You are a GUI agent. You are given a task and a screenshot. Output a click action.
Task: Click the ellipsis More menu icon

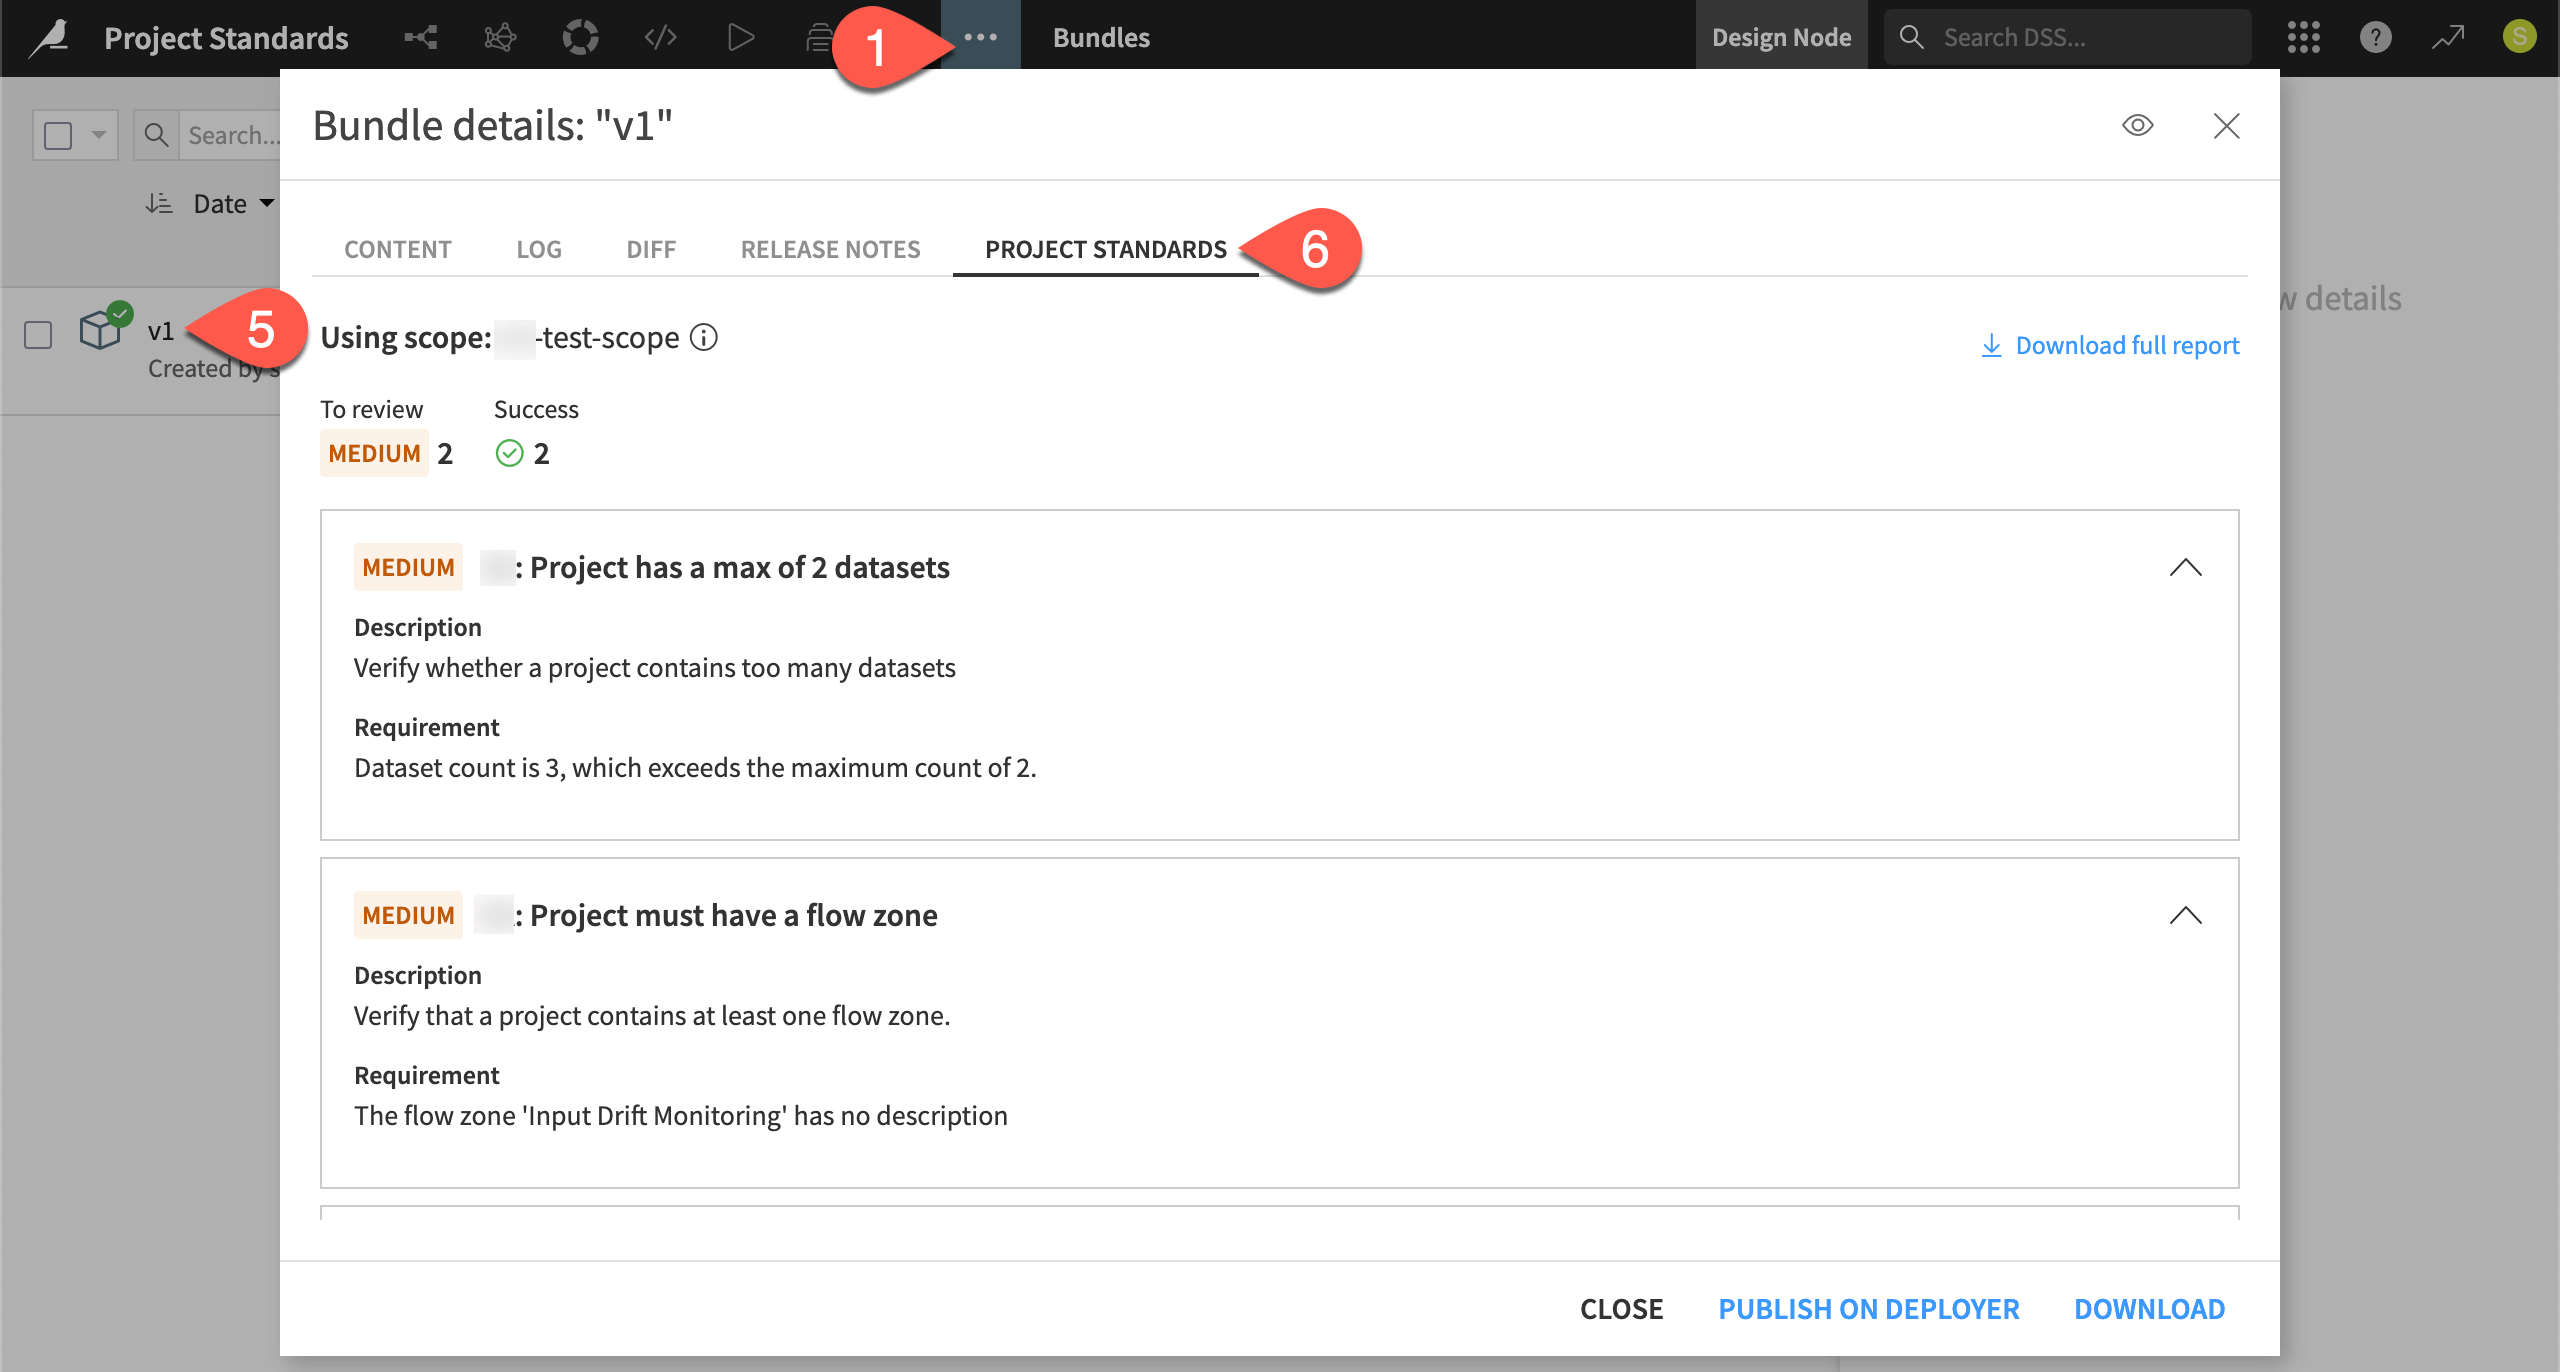[980, 37]
